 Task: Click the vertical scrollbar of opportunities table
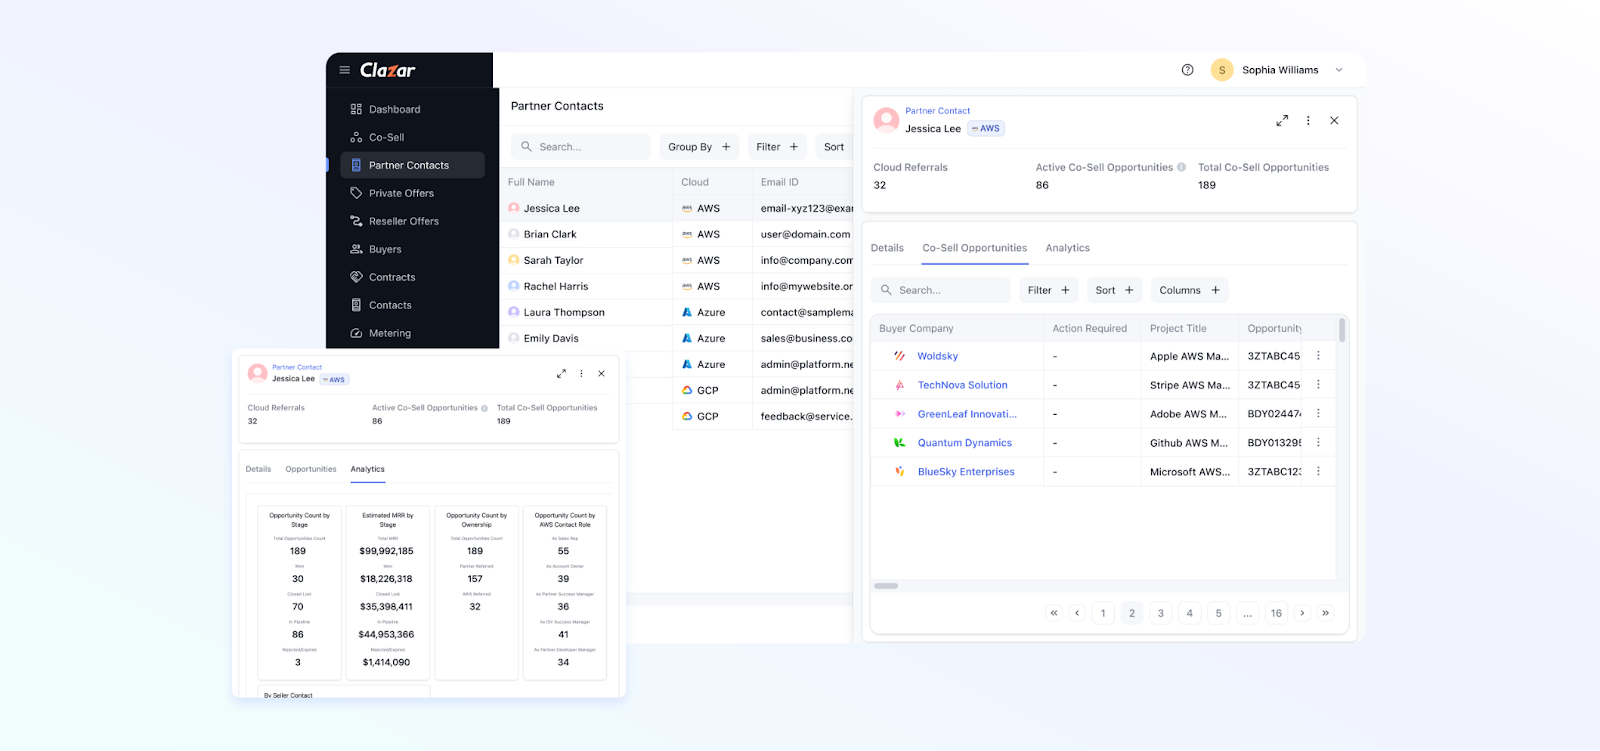[x=1342, y=330]
